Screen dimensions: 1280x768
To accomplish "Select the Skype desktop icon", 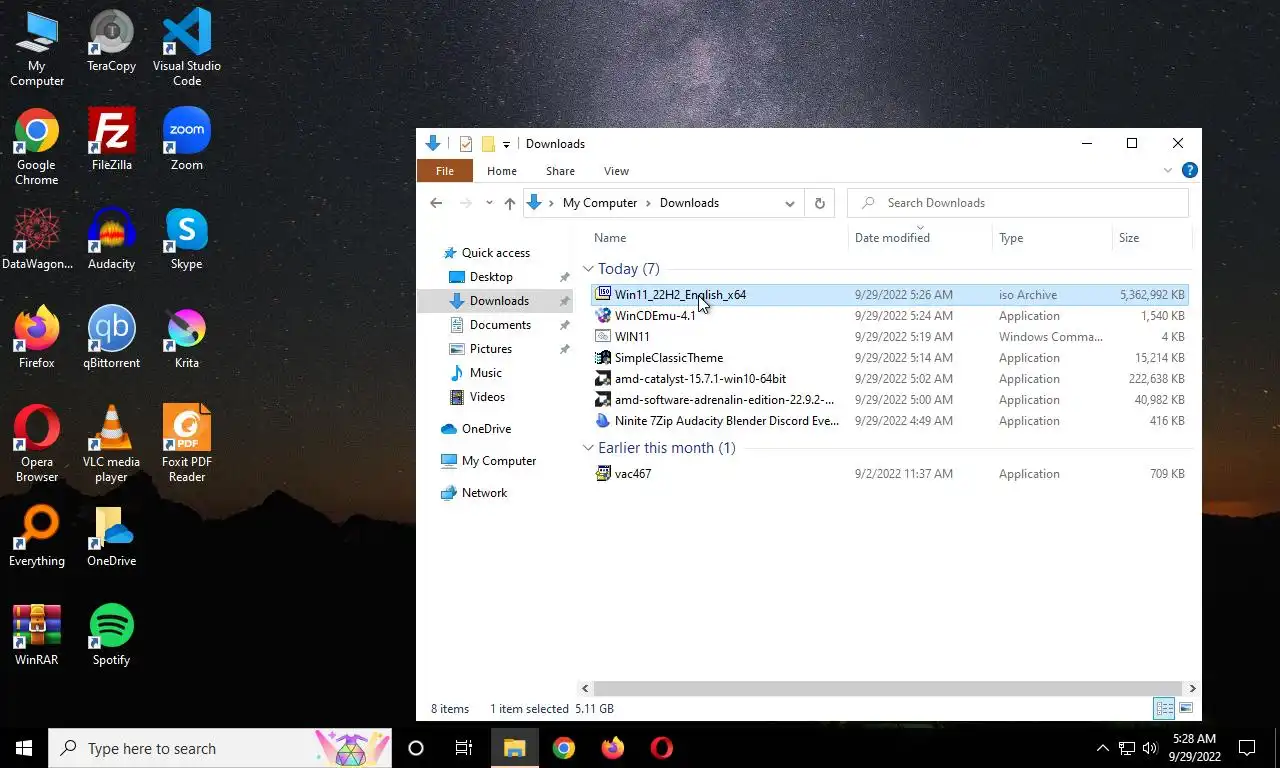I will pos(187,239).
